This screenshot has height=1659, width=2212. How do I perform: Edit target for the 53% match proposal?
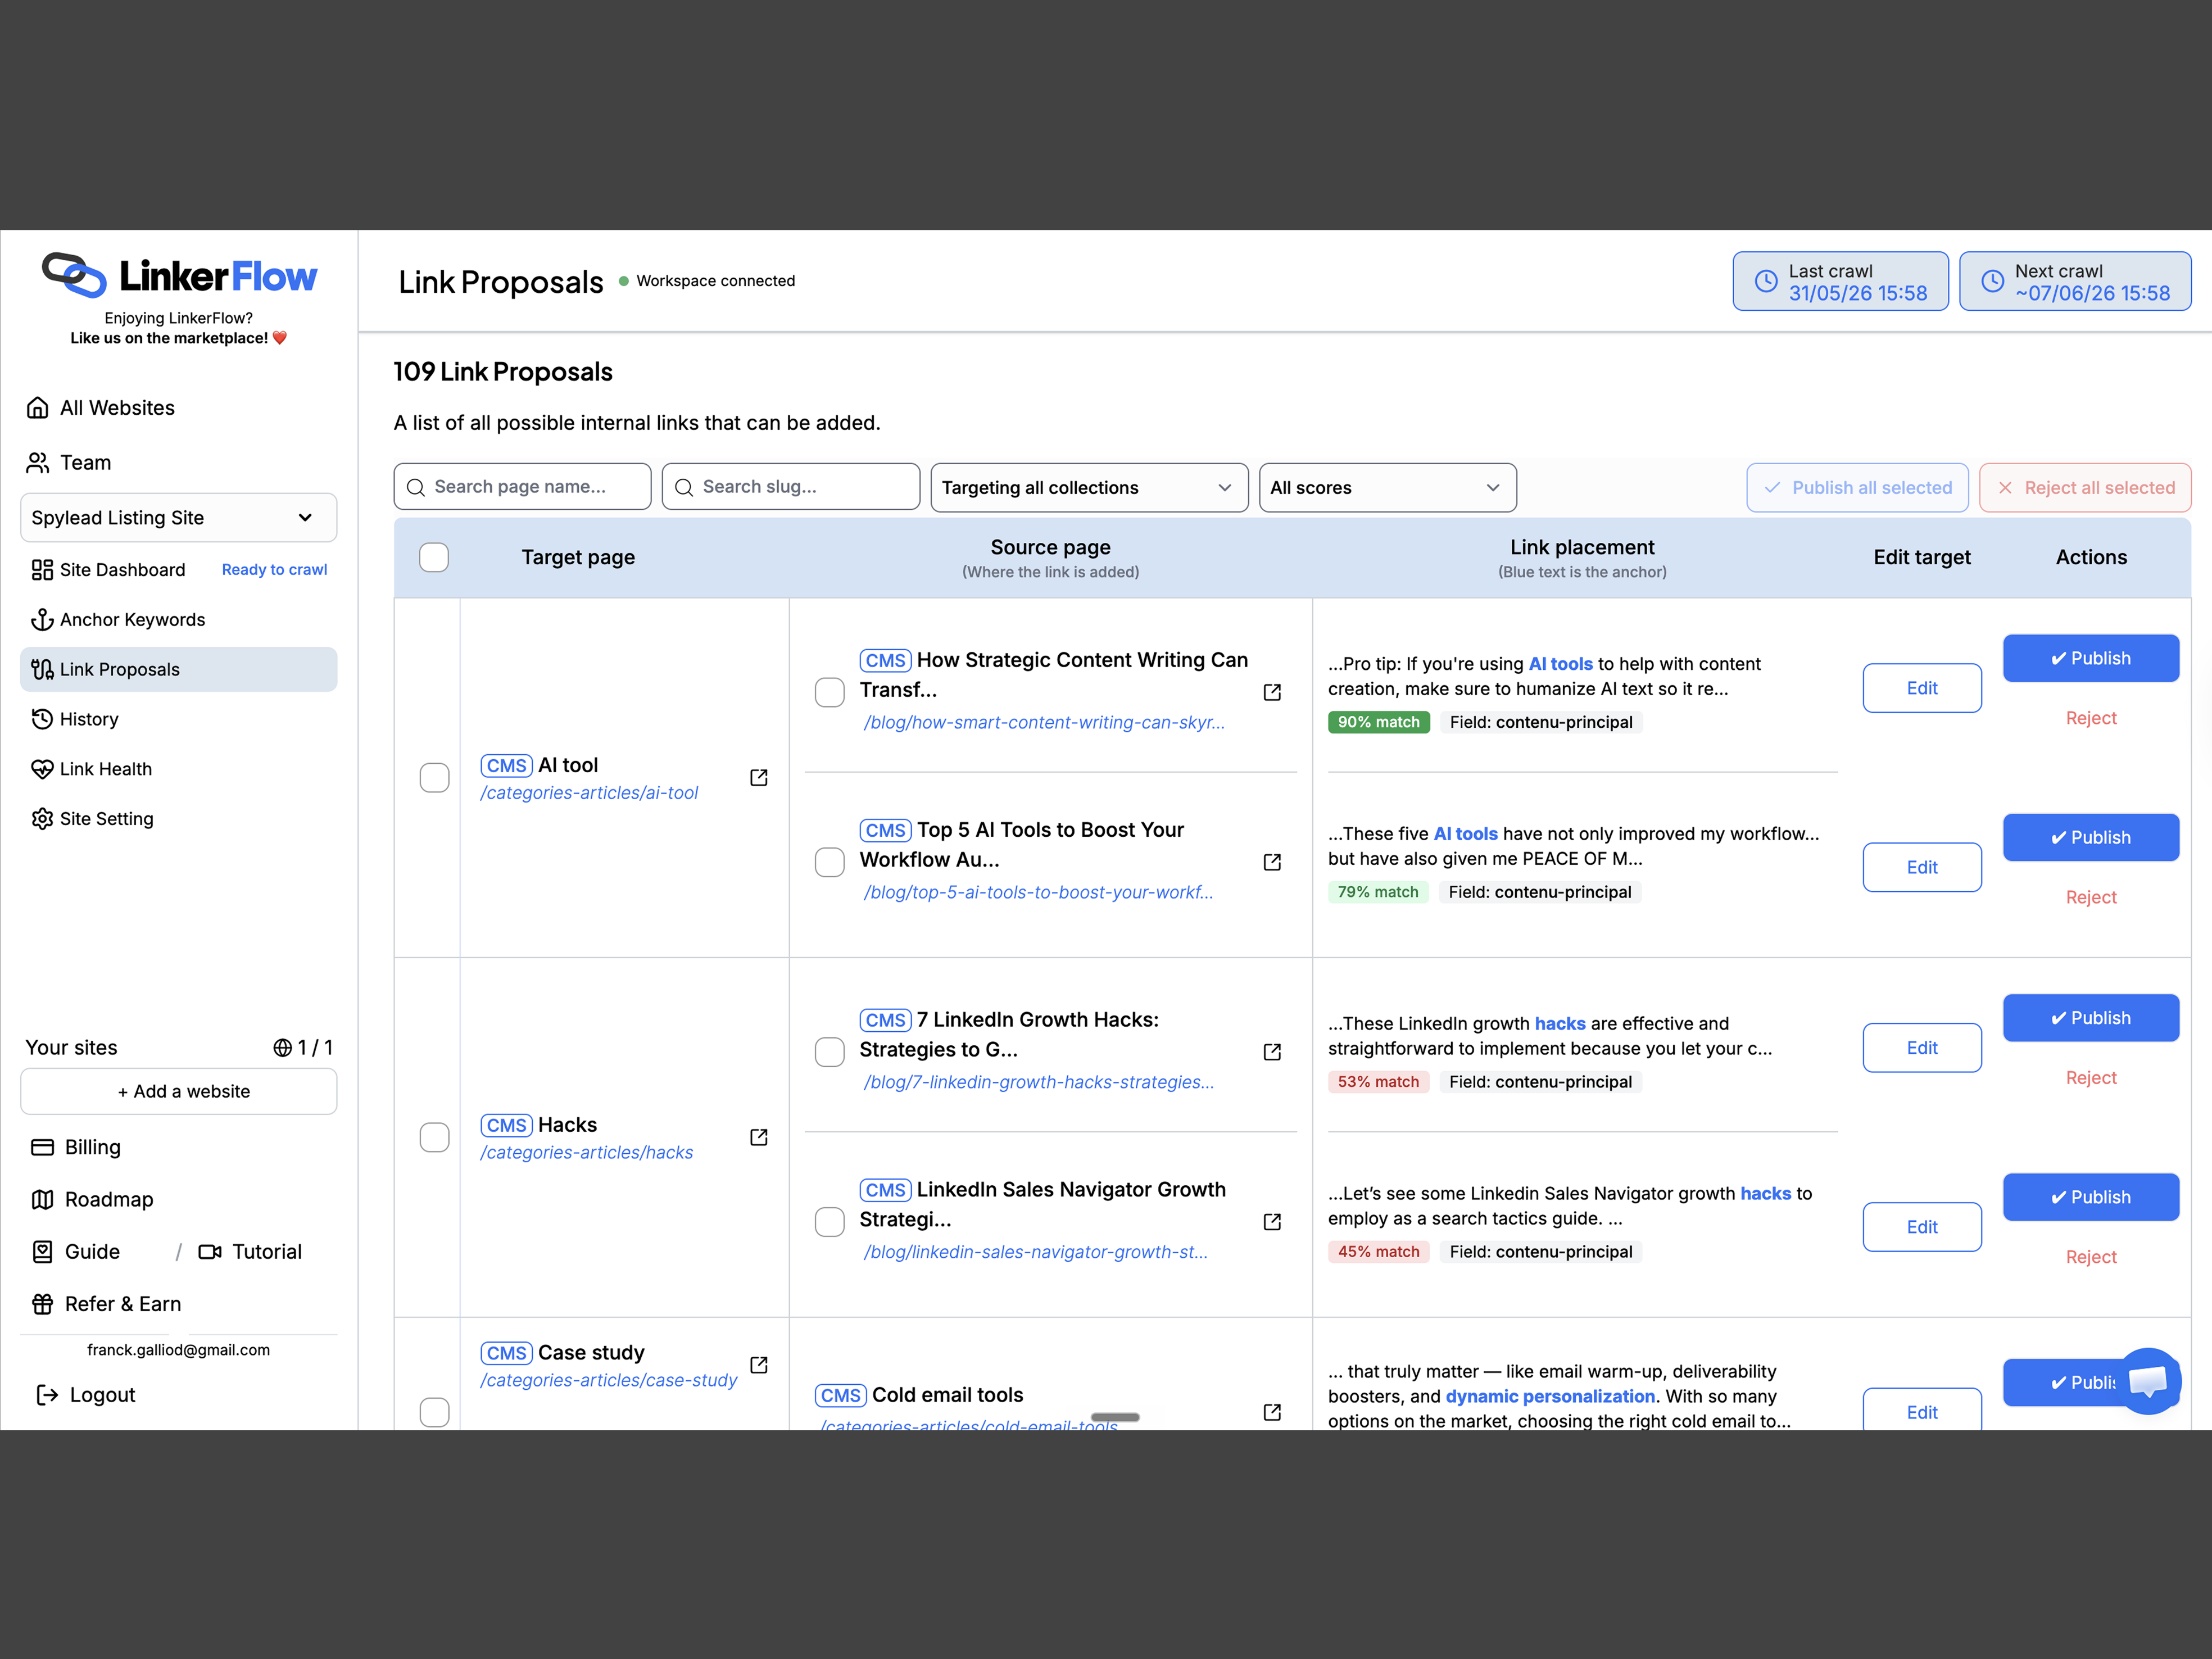[x=1921, y=1048]
